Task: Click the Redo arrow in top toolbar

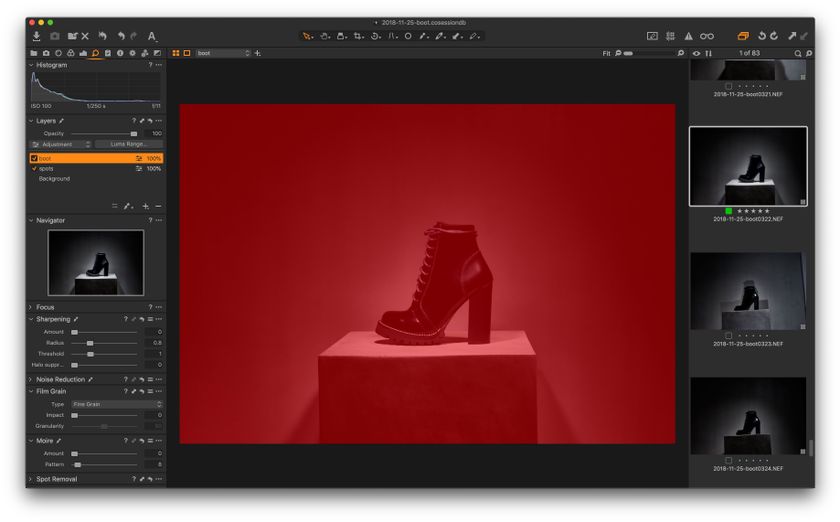Action: pyautogui.click(x=134, y=36)
